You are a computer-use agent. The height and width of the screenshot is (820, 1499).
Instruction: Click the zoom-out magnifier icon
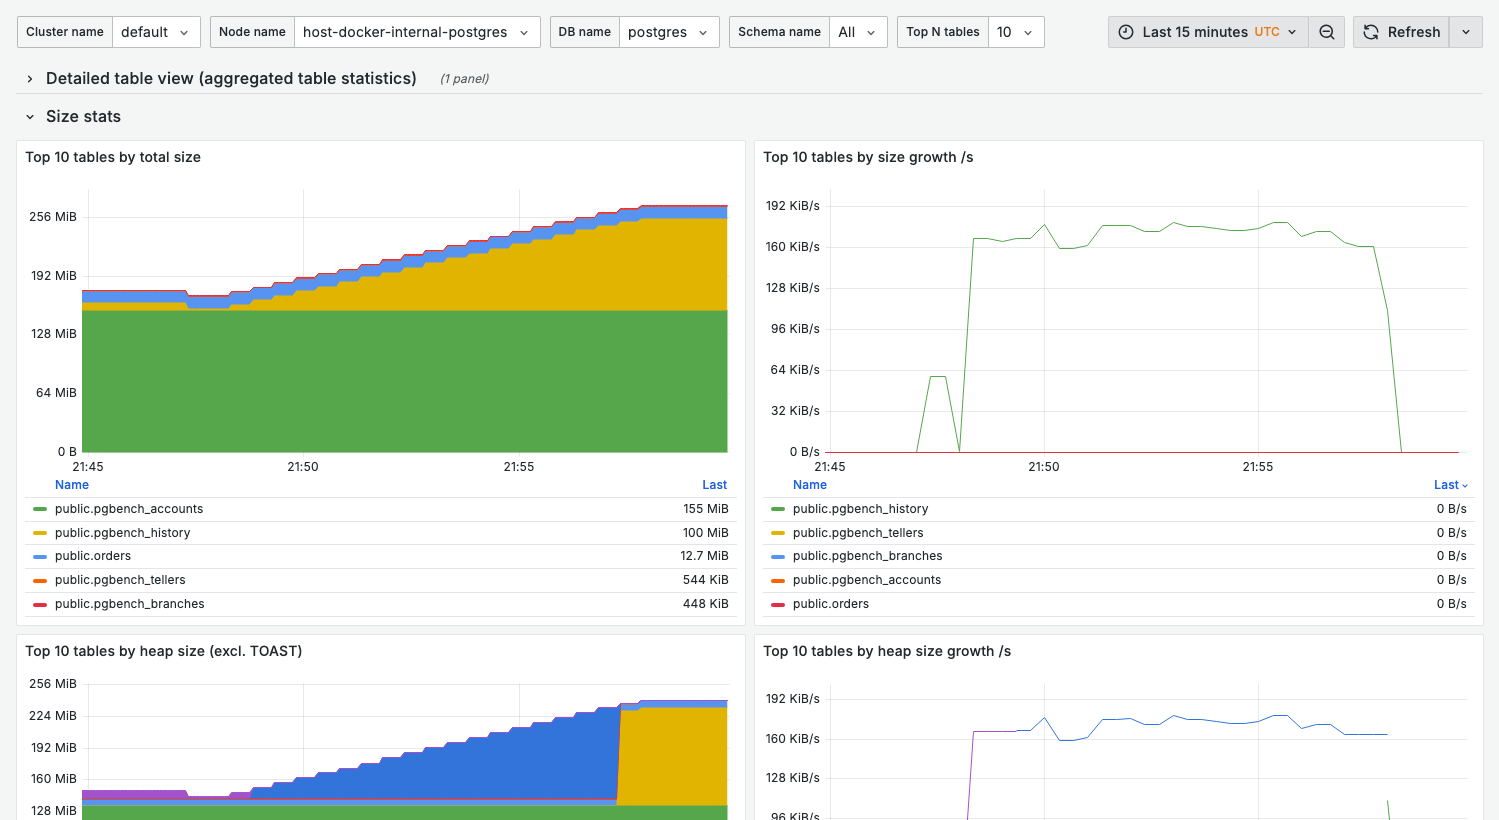click(x=1327, y=31)
